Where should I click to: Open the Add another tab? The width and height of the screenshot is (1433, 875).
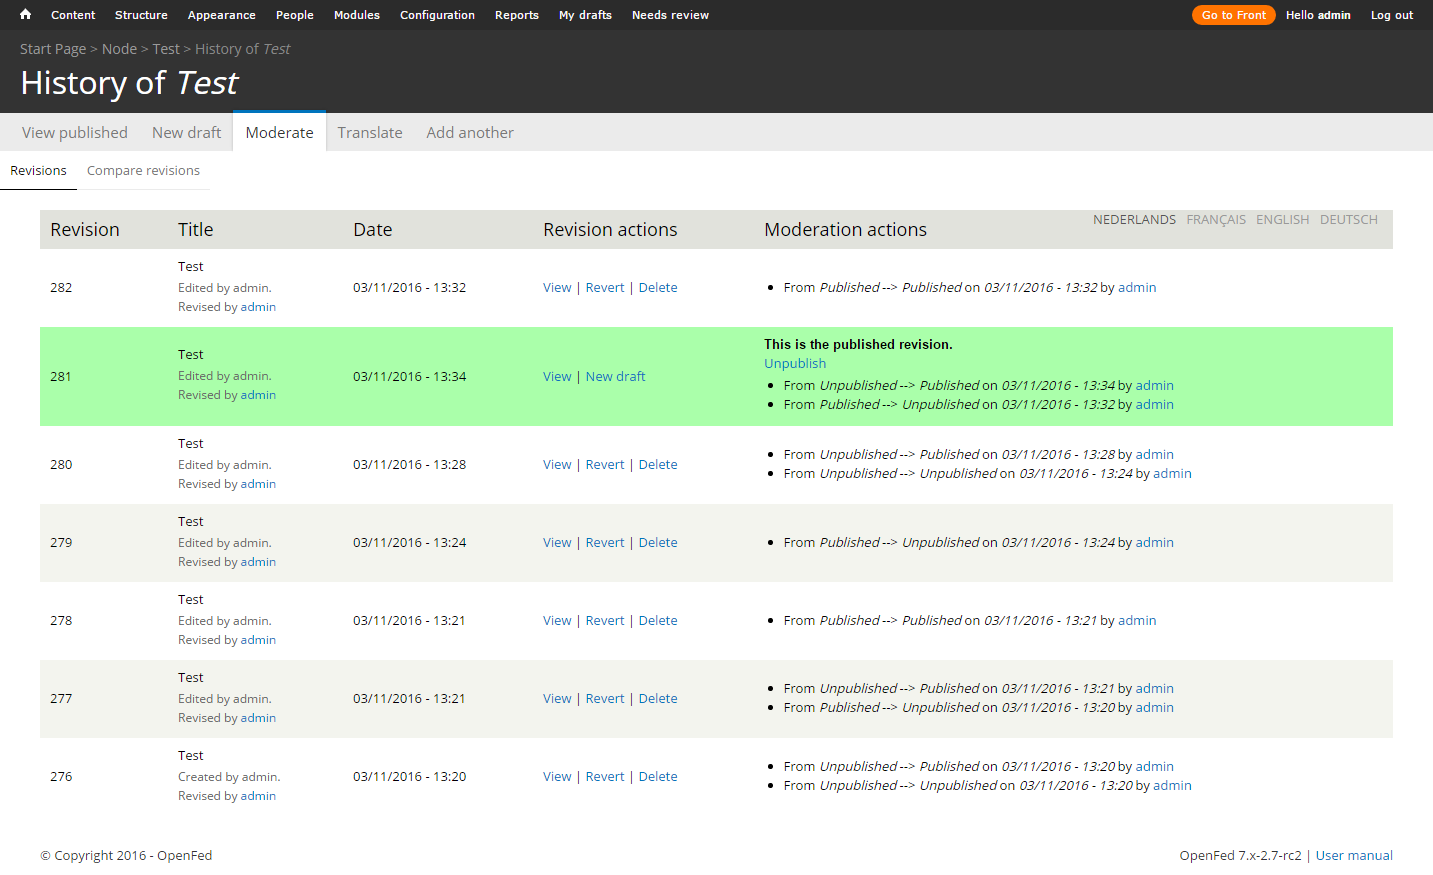(470, 132)
